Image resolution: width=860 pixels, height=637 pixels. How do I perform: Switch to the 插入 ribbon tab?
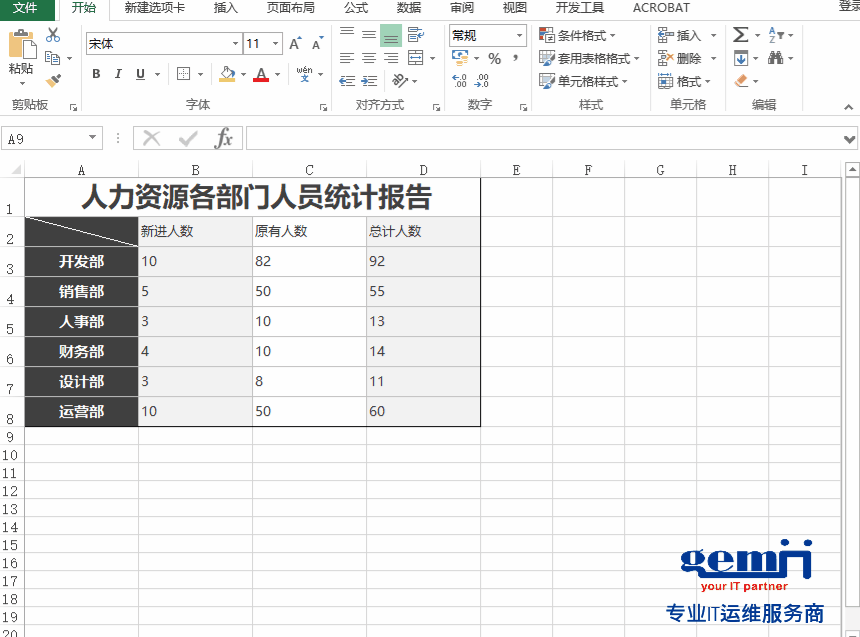tap(224, 9)
